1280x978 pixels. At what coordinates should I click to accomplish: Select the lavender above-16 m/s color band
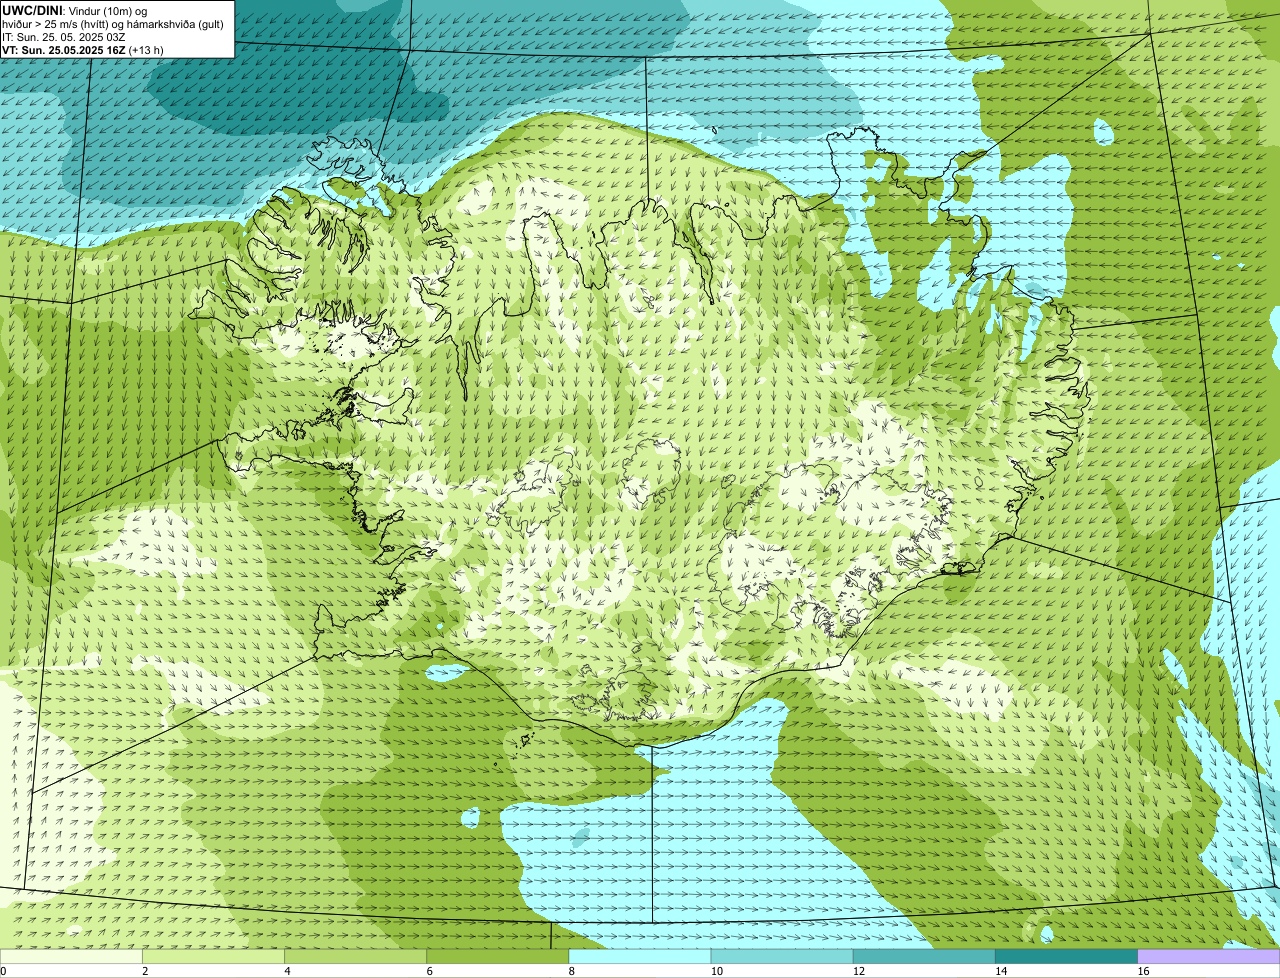(x=1209, y=957)
